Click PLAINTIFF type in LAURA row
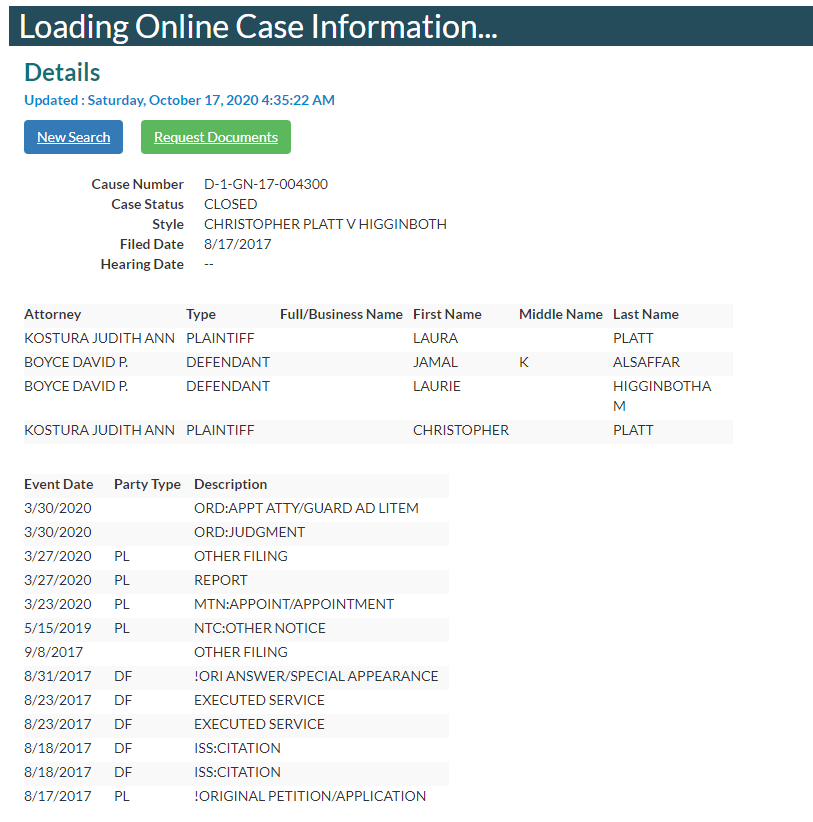Viewport: 813px width, 822px height. (x=220, y=338)
